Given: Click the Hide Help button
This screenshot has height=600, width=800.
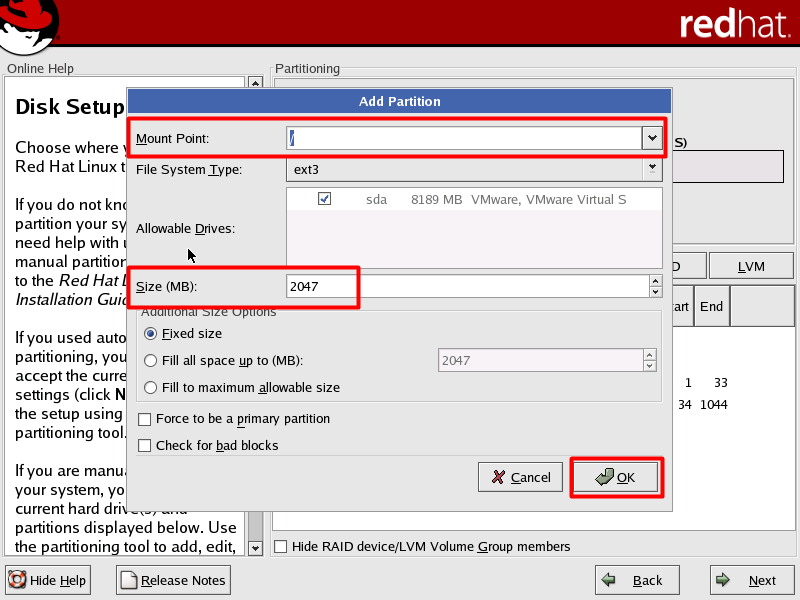Looking at the screenshot, I should pos(48,580).
